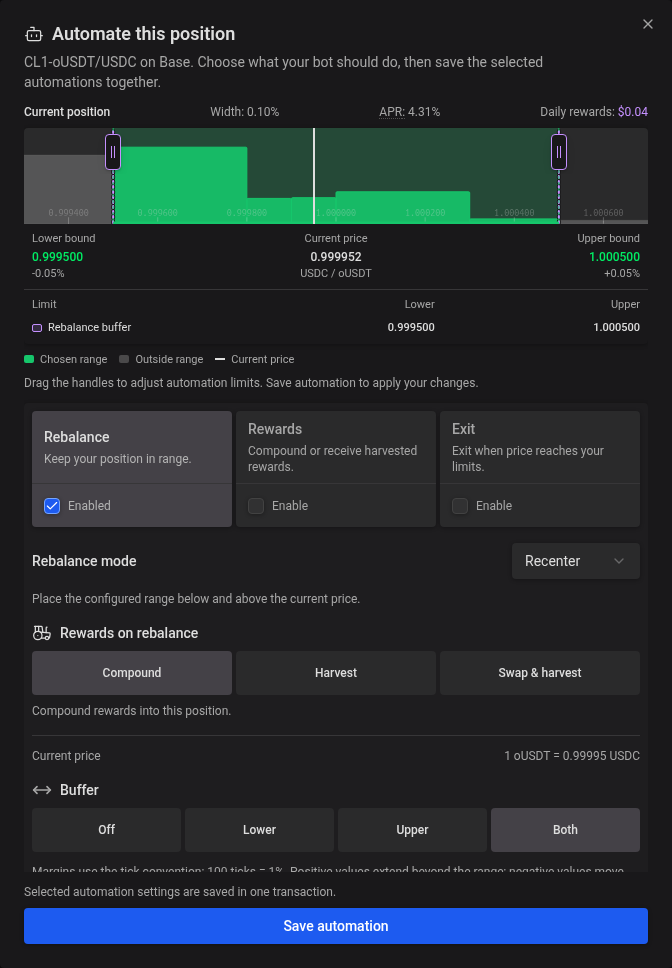672x968 pixels.
Task: Enable the Rewards automation checkbox
Action: pos(255,506)
